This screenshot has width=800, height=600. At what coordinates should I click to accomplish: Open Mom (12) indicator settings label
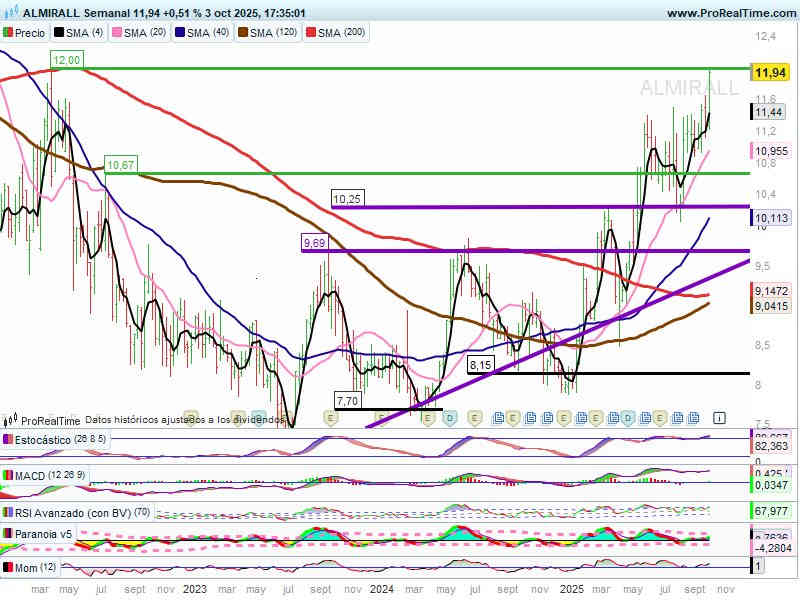pyautogui.click(x=34, y=568)
